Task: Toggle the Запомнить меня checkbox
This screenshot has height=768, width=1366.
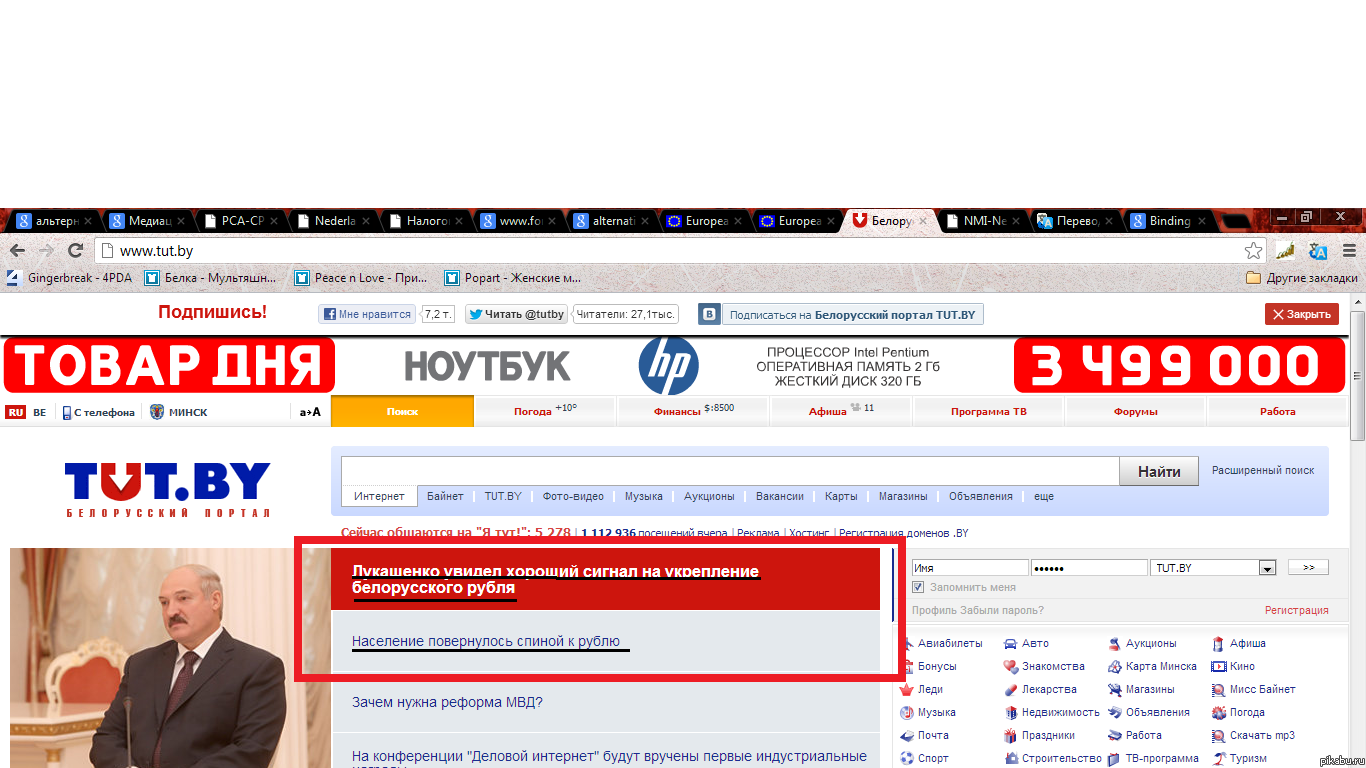Action: click(x=918, y=587)
